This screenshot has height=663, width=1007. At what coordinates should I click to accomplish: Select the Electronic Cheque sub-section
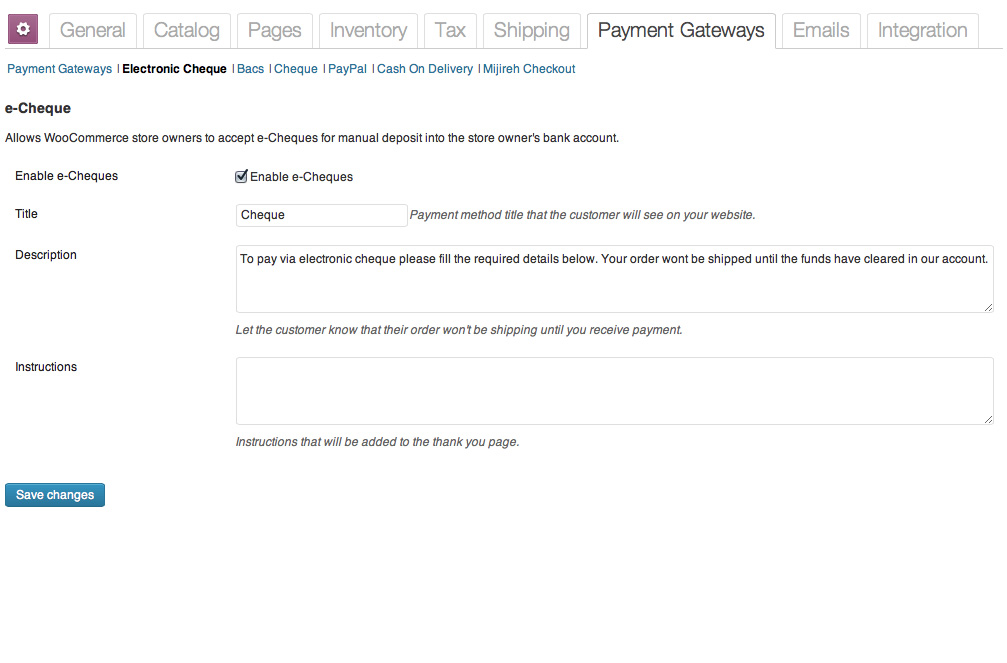175,69
